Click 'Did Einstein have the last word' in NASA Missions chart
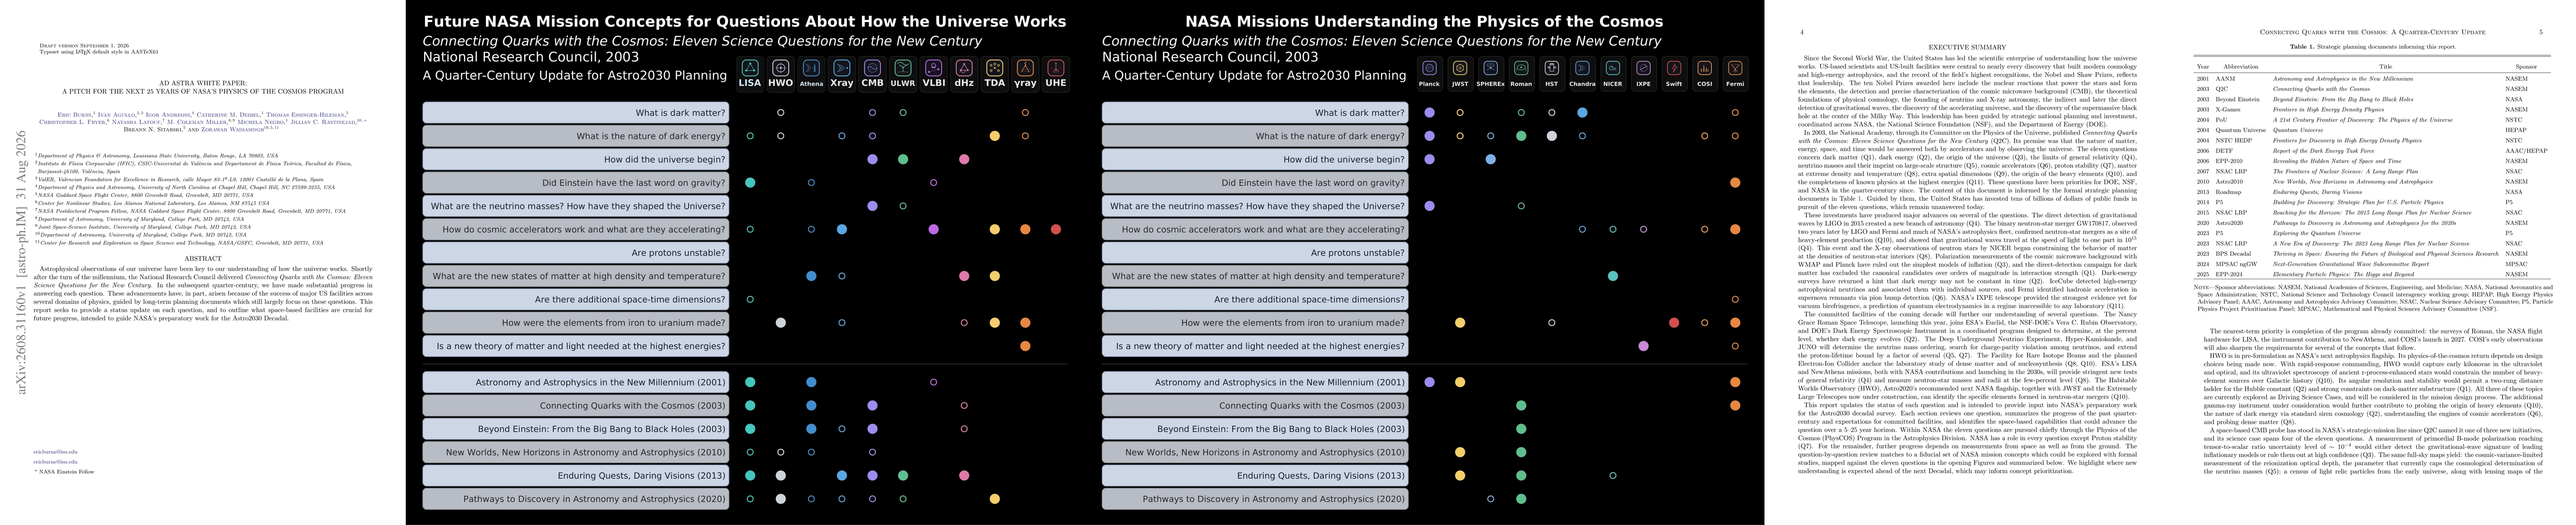 (1255, 183)
